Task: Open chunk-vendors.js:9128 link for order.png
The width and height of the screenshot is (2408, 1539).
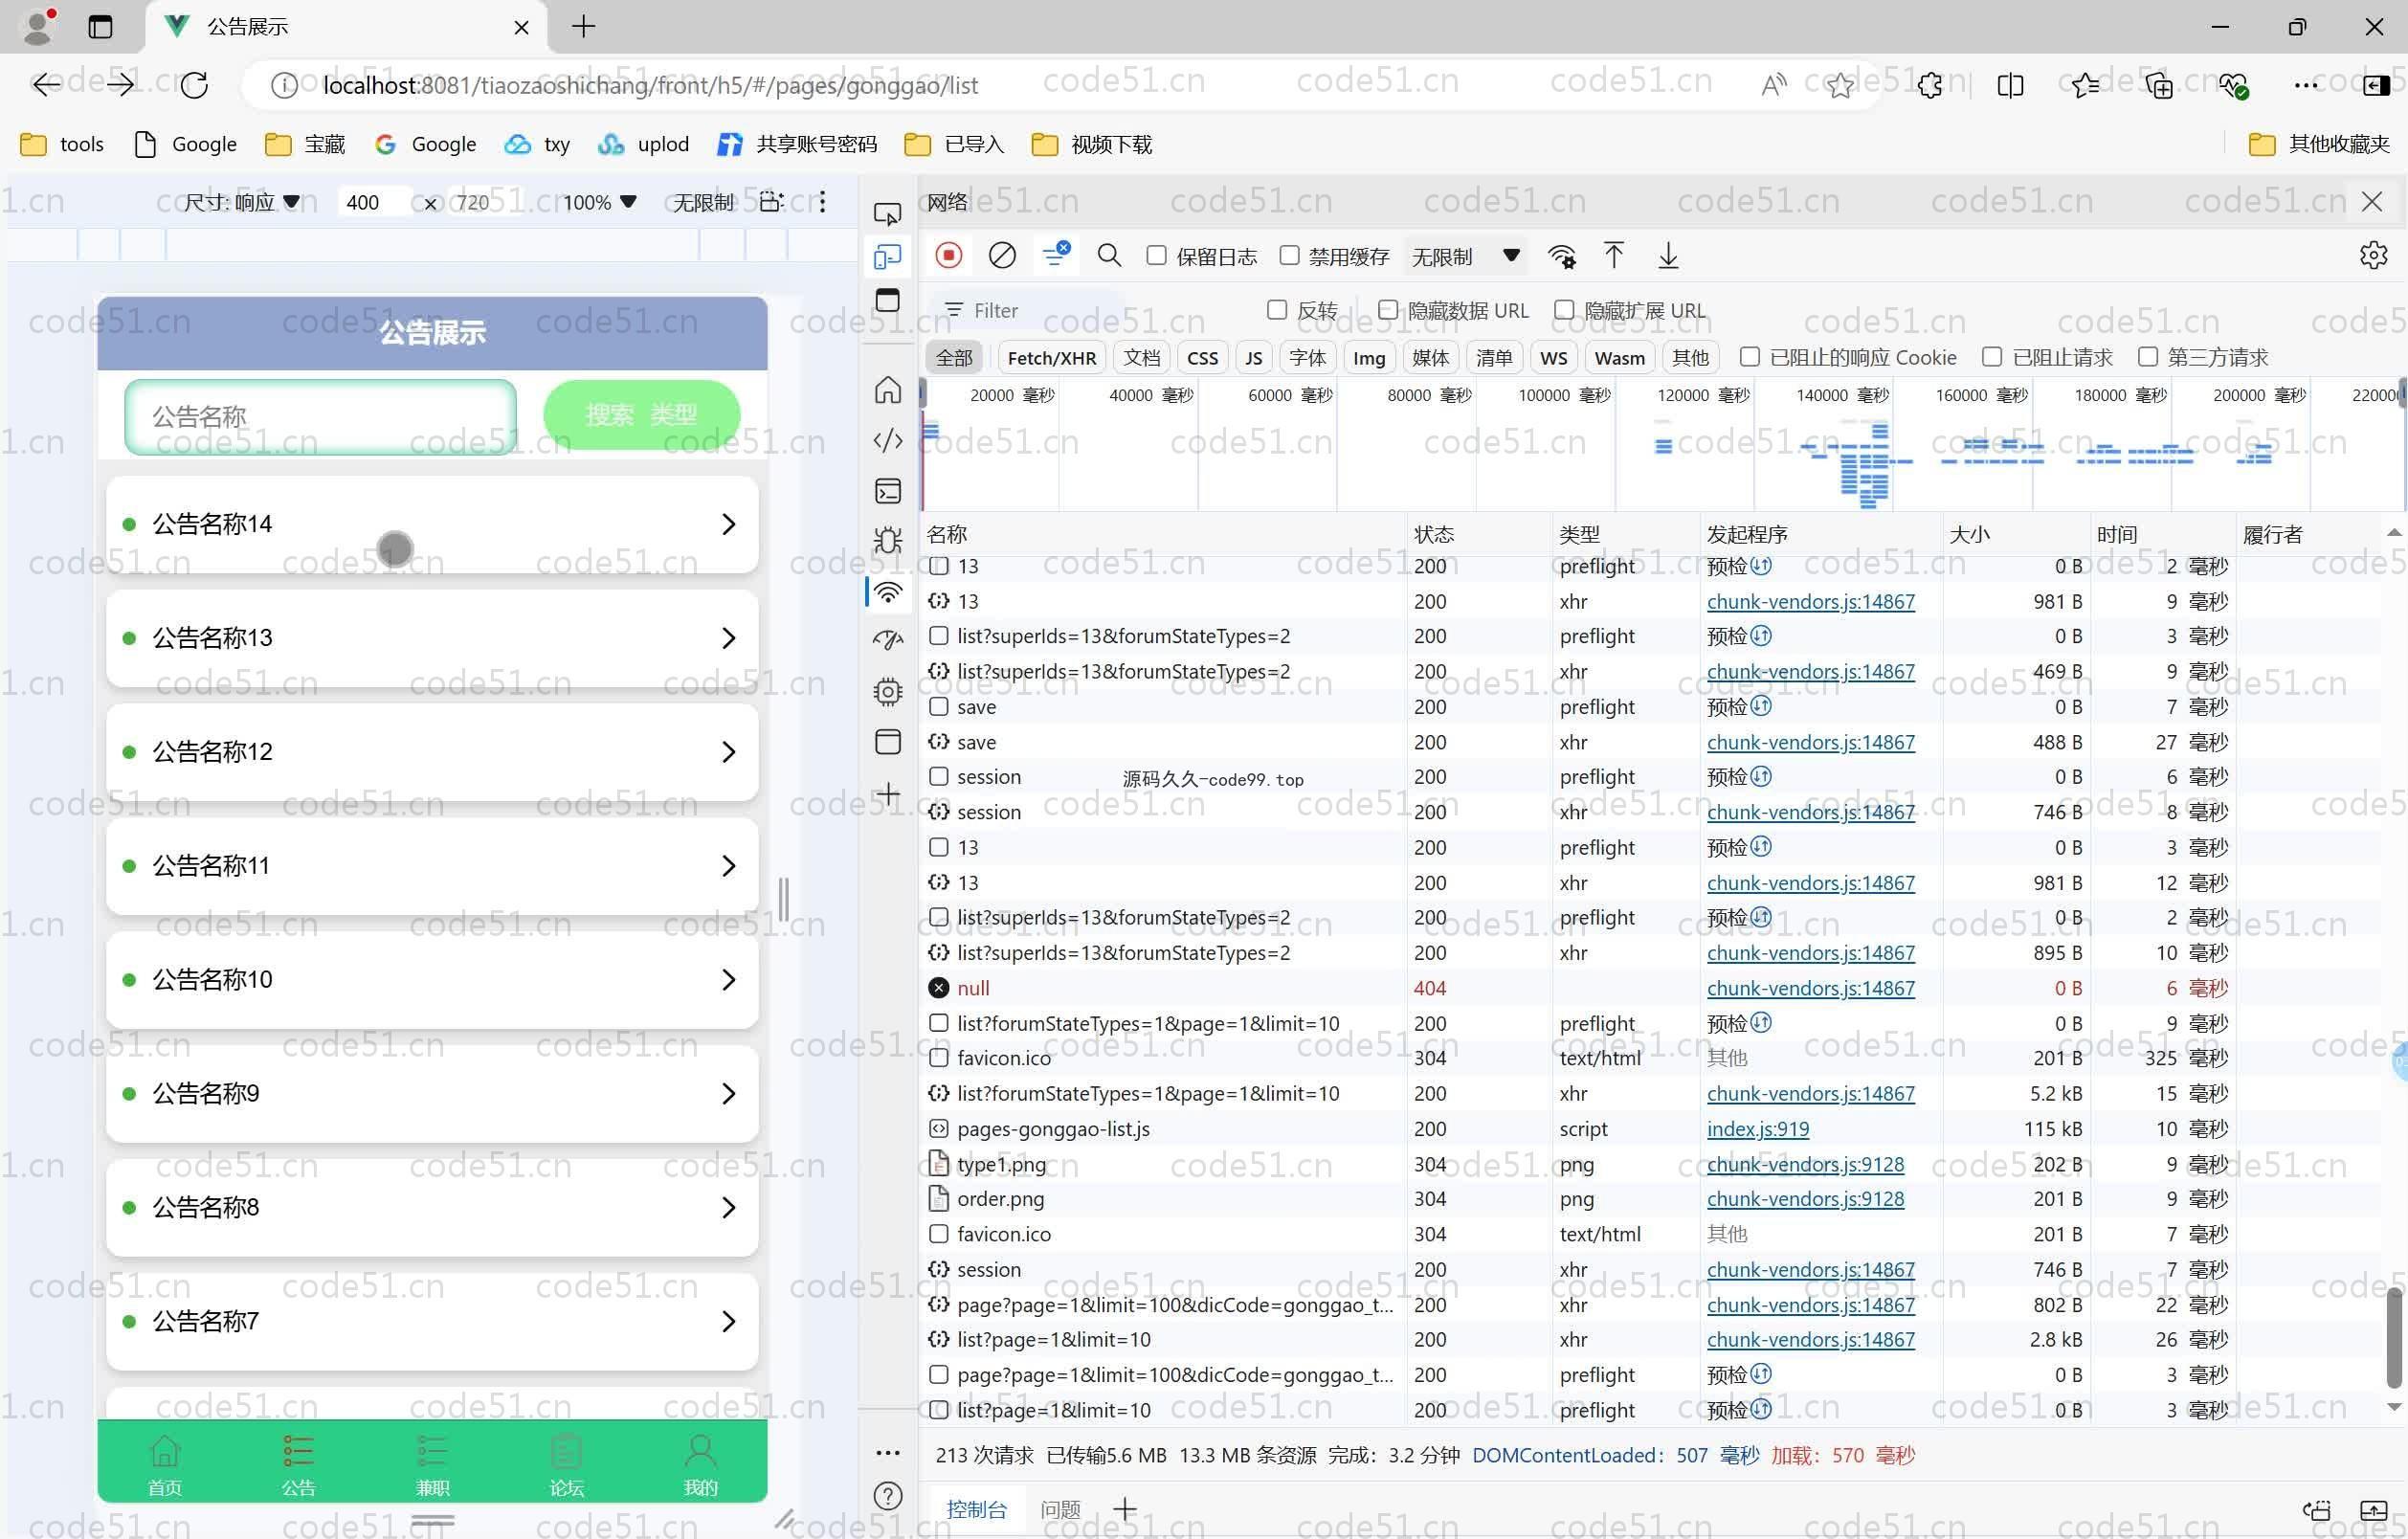Action: tap(1805, 1199)
